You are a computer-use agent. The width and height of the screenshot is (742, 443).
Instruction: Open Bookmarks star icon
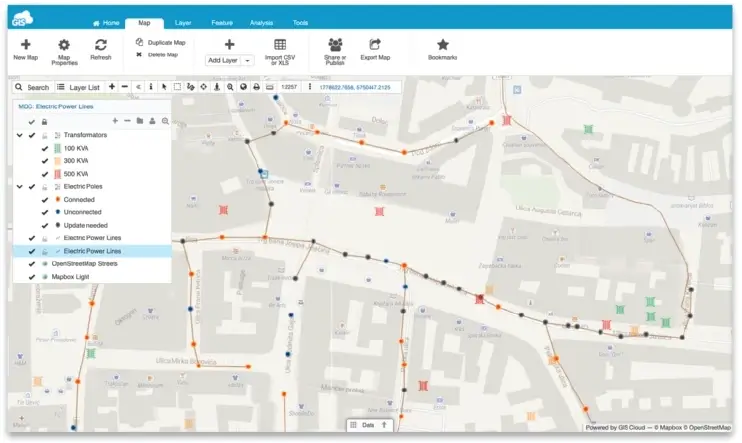pyautogui.click(x=443, y=45)
